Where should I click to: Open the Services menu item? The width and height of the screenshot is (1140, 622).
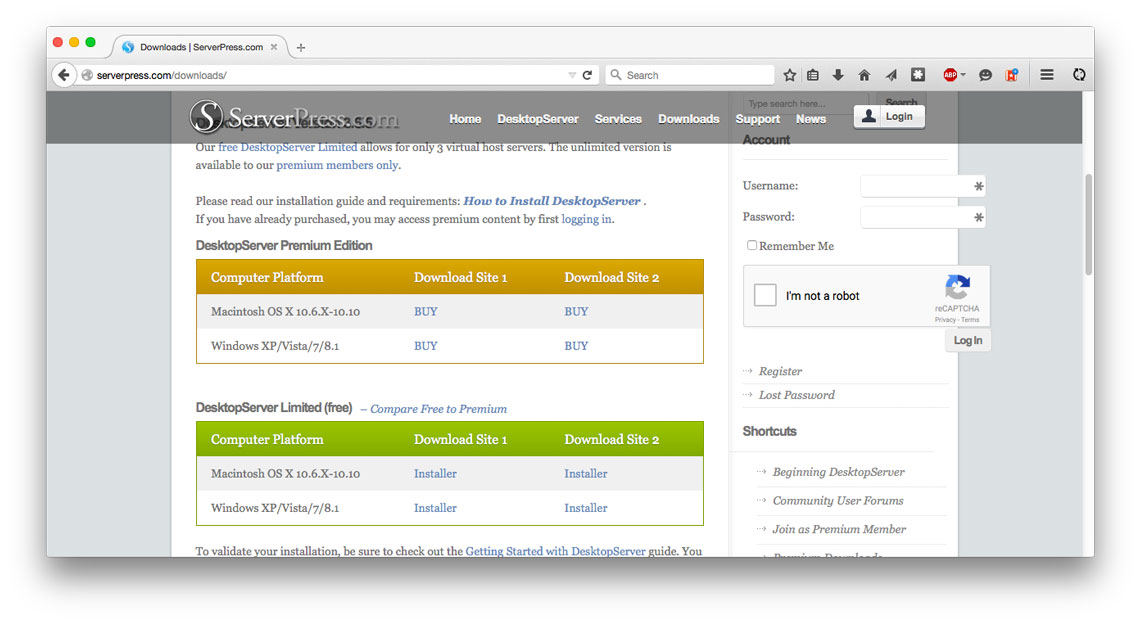618,118
